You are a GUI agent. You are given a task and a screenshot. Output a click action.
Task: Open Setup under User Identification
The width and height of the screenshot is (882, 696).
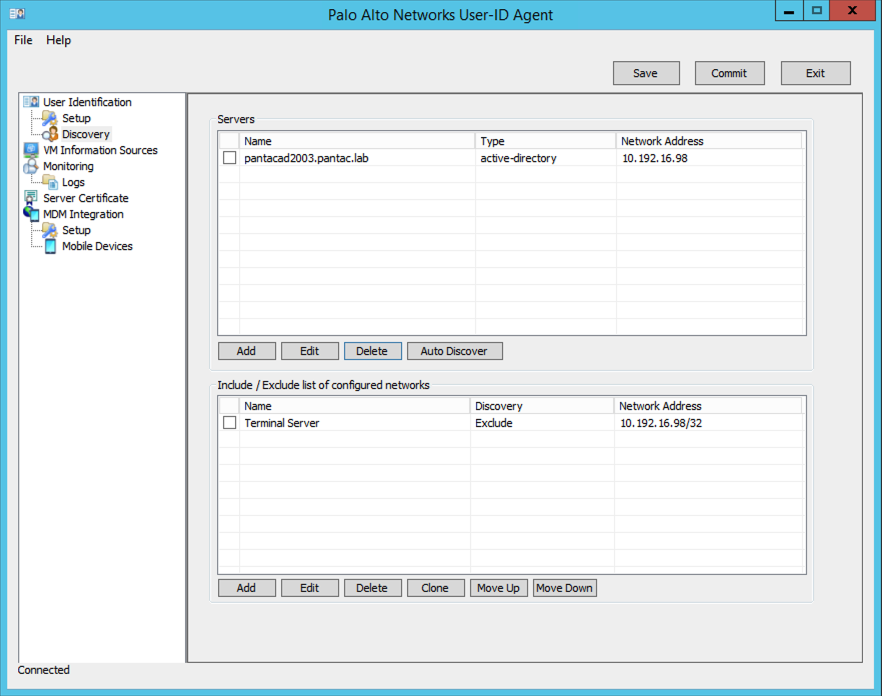point(76,117)
